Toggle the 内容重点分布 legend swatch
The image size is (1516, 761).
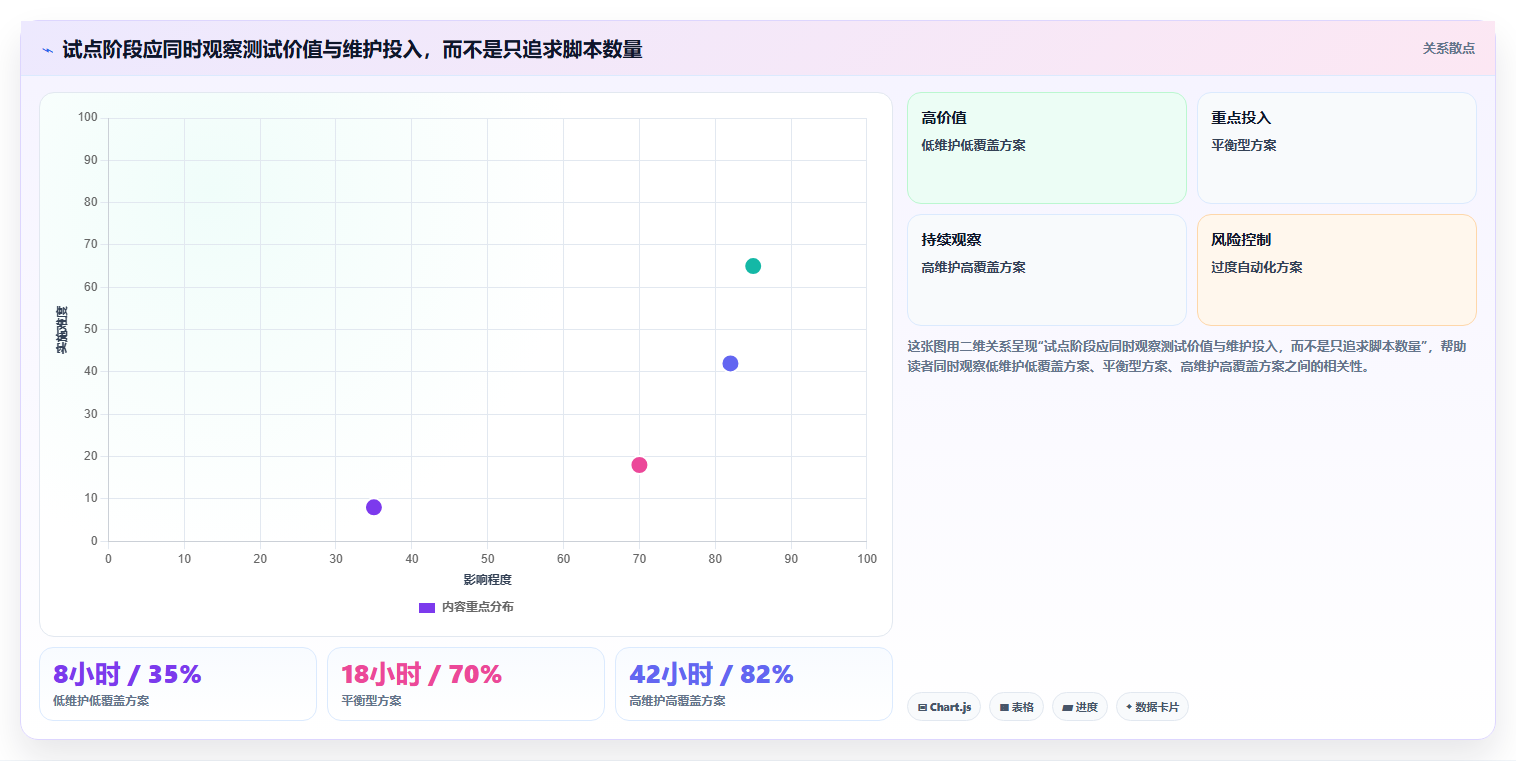tap(427, 607)
